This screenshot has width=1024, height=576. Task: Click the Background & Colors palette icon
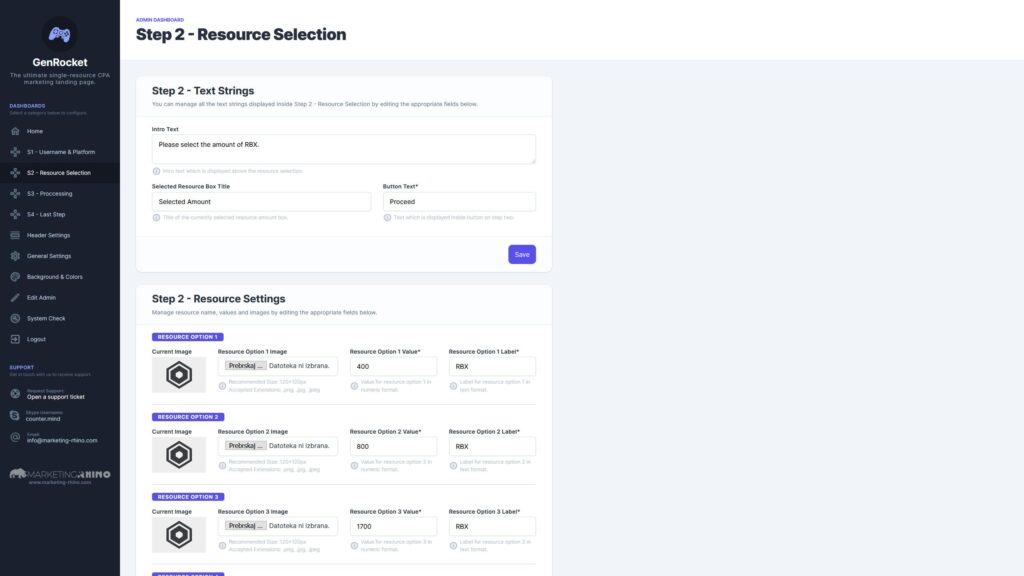[15, 277]
